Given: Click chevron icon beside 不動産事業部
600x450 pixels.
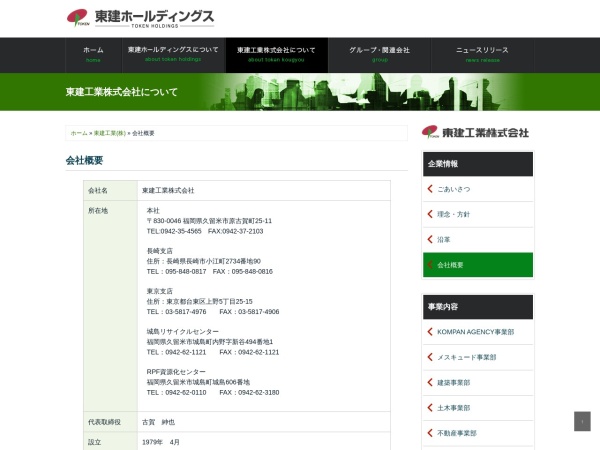Looking at the screenshot, I should click(x=430, y=432).
